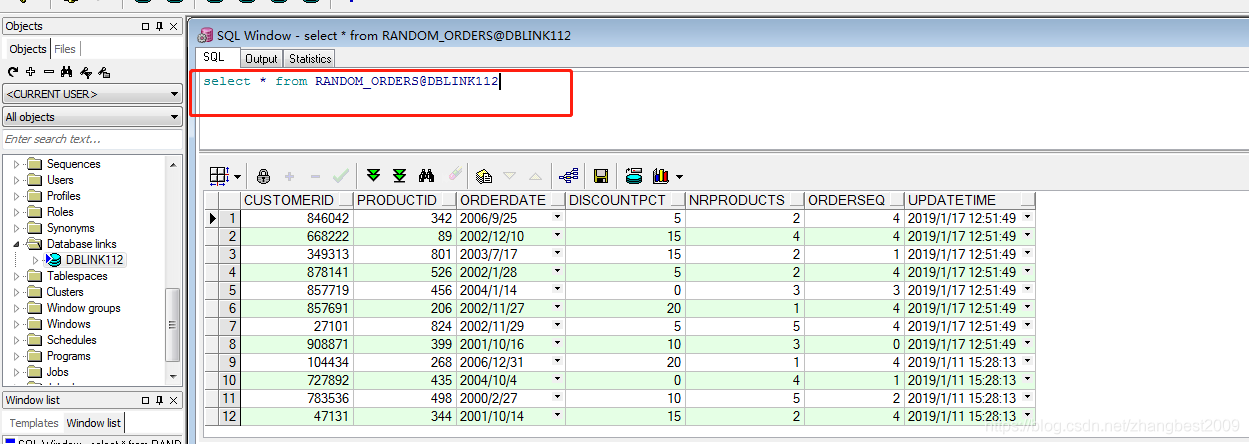Click the delete record minus icon in grid toolbar

(315, 176)
